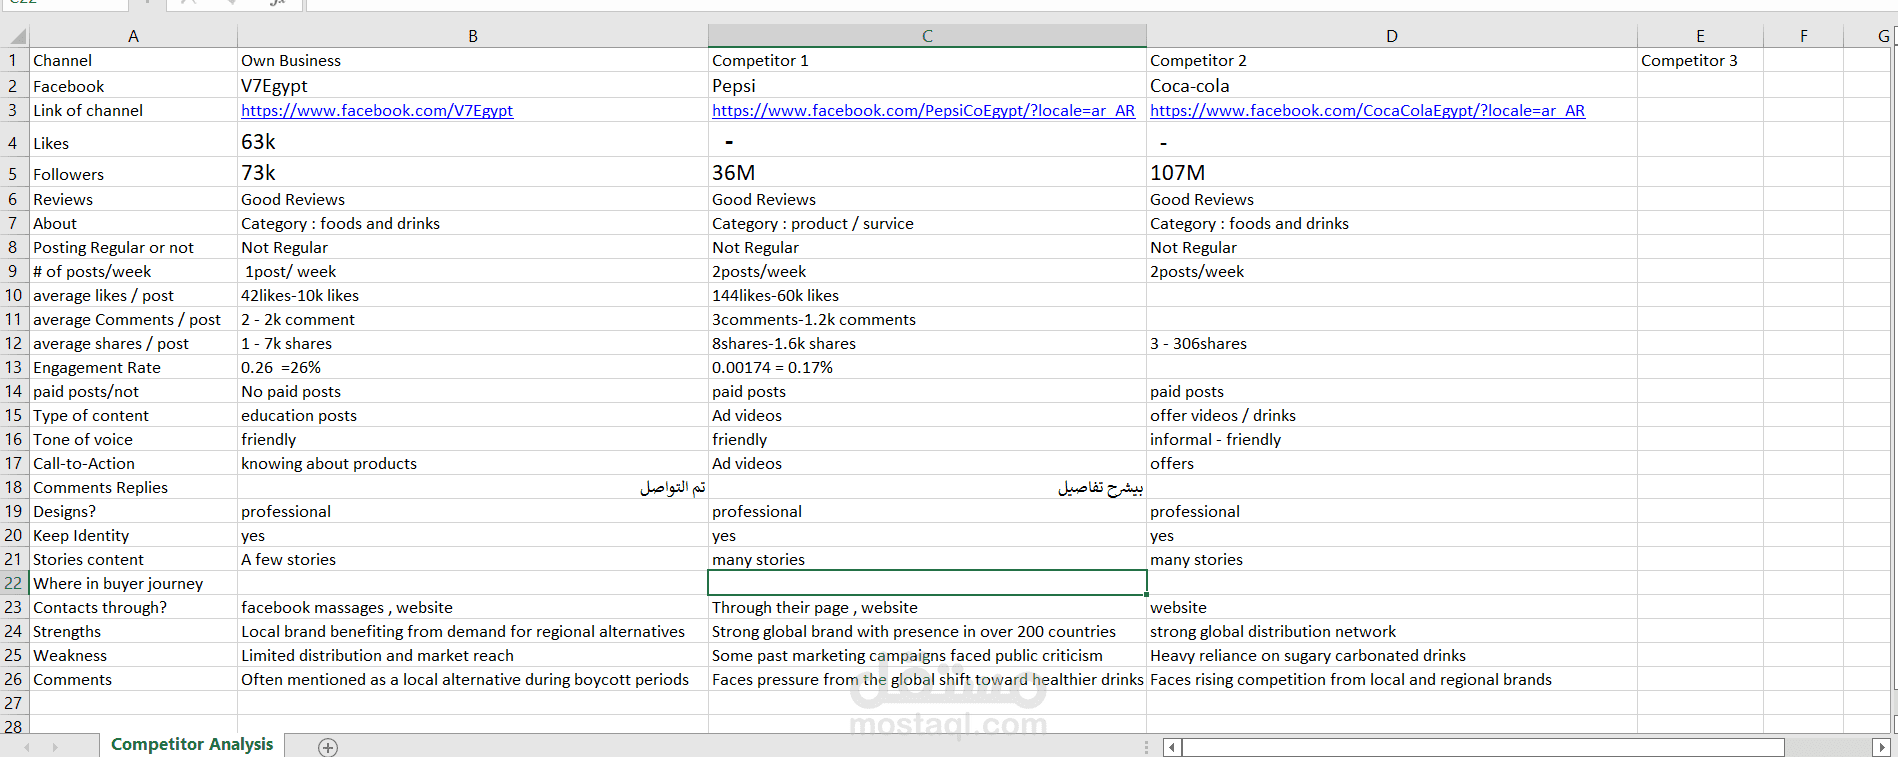Select label cell 'Engagement Rate'
This screenshot has height=757, width=1898.
(x=133, y=368)
